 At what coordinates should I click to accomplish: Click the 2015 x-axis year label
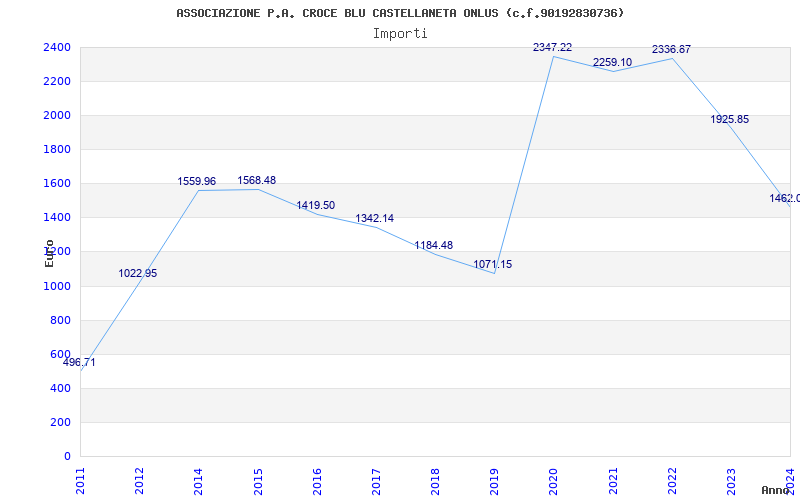click(258, 481)
